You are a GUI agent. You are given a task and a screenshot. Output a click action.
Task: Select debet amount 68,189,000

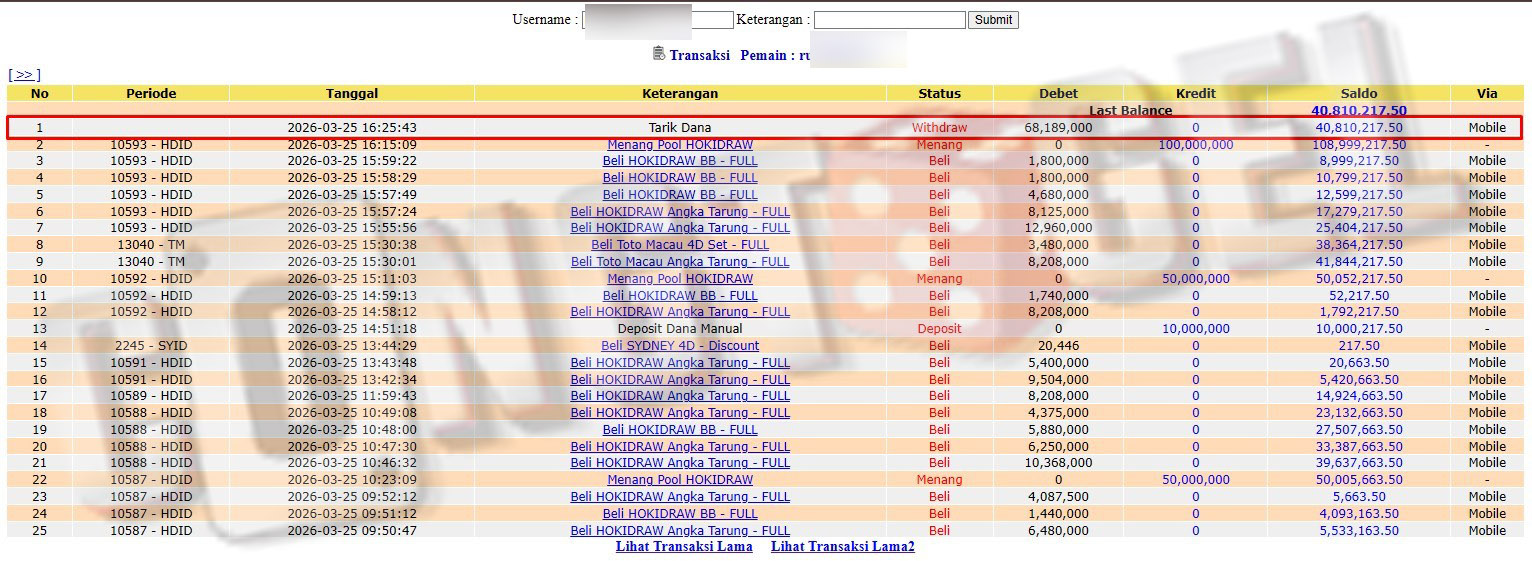coord(1058,128)
